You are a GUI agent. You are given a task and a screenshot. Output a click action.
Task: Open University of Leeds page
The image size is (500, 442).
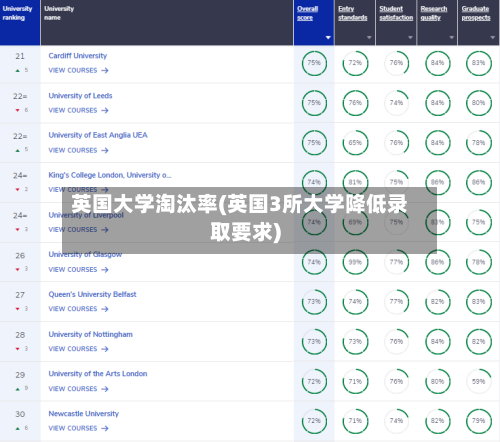pos(80,96)
